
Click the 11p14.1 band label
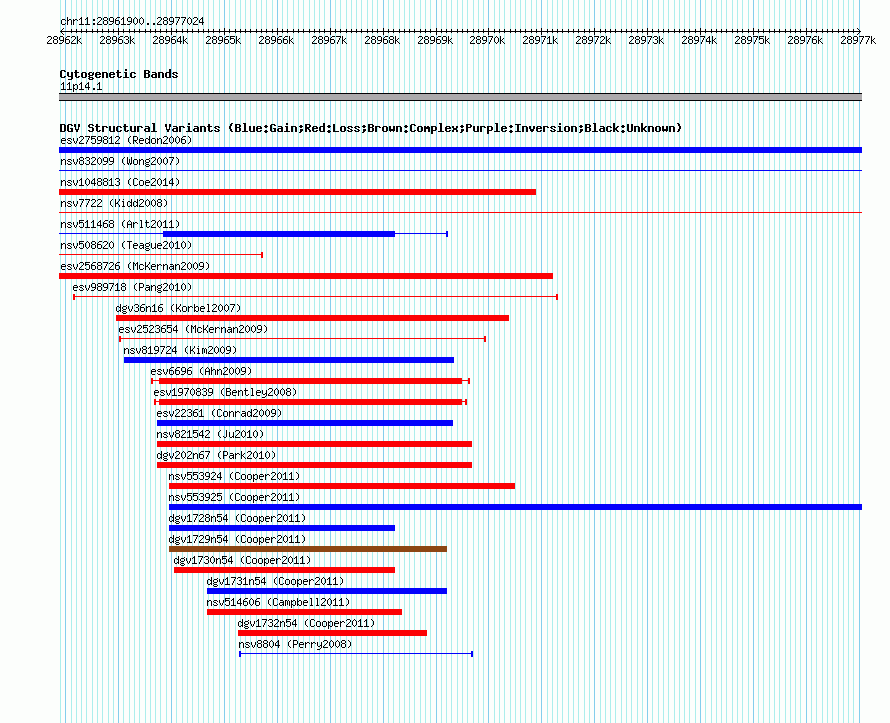[x=81, y=86]
